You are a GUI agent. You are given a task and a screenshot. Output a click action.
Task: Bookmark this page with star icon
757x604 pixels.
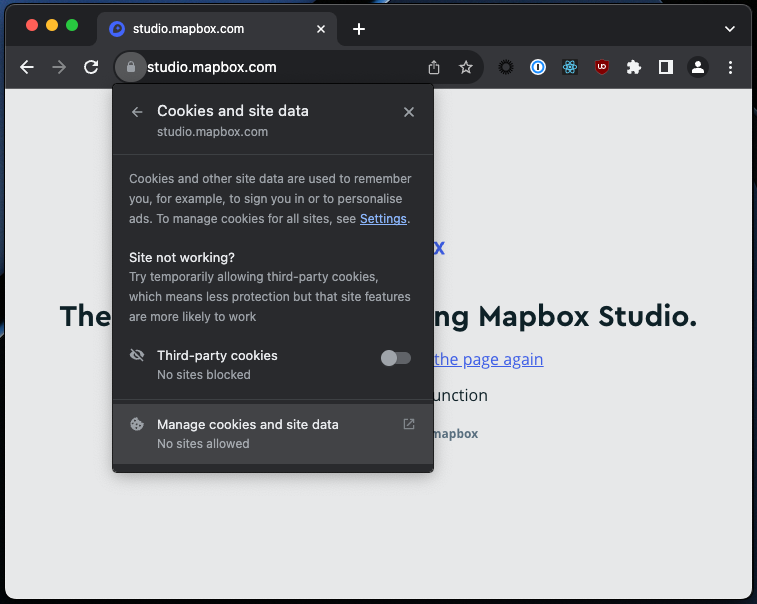pyautogui.click(x=465, y=67)
